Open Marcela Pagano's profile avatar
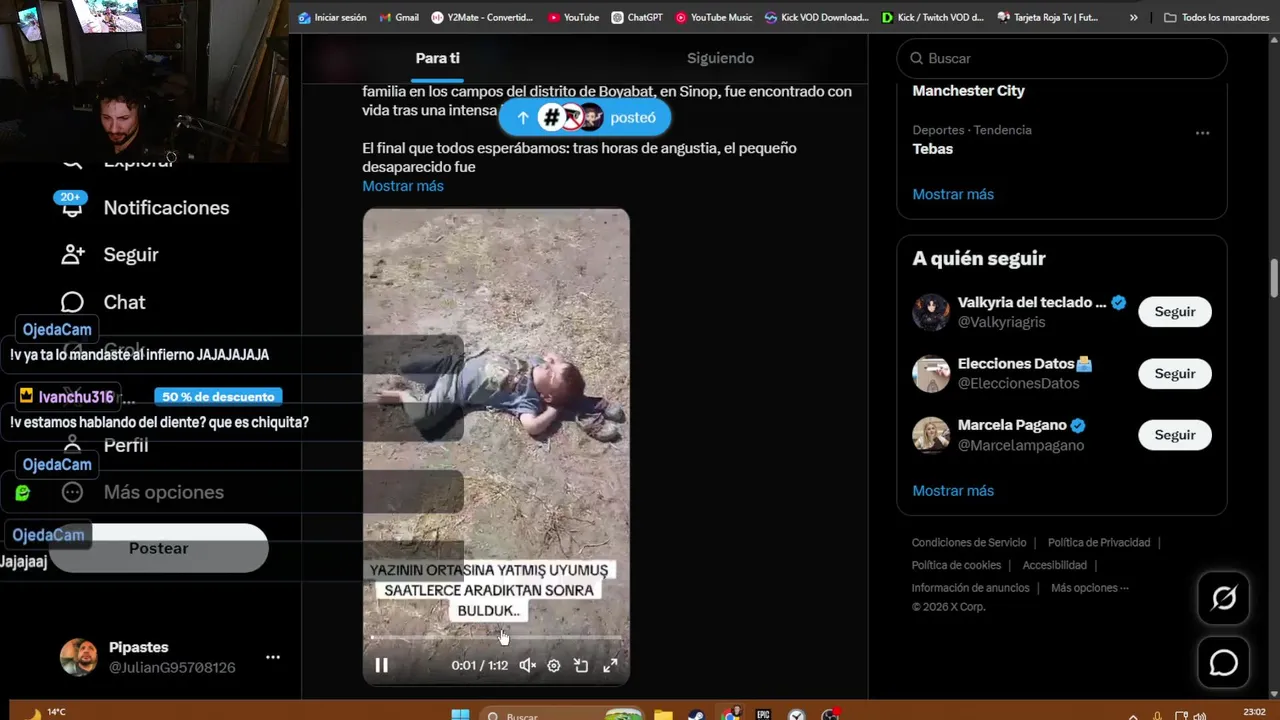Image resolution: width=1280 pixels, height=720 pixels. [931, 435]
